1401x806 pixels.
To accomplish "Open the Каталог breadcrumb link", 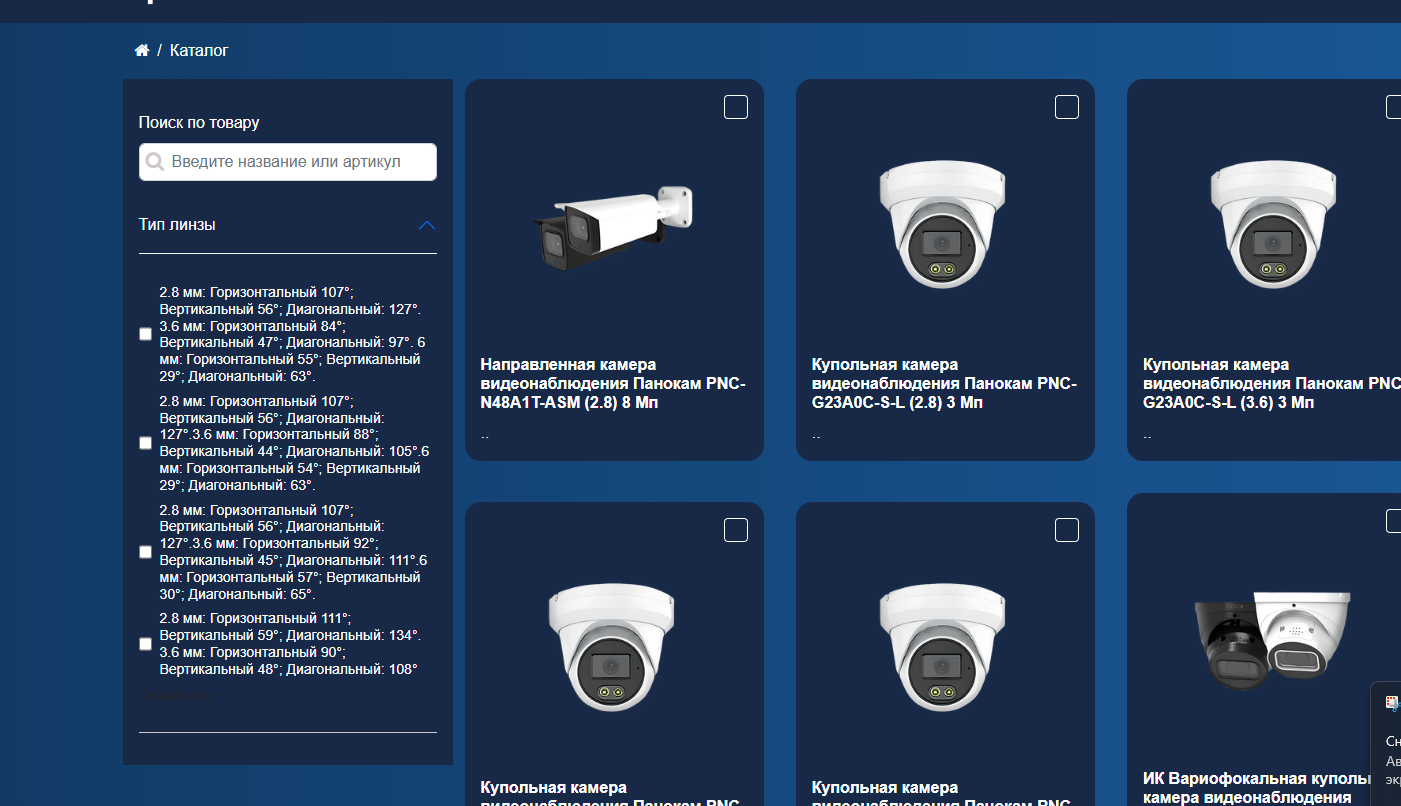I will 199,50.
